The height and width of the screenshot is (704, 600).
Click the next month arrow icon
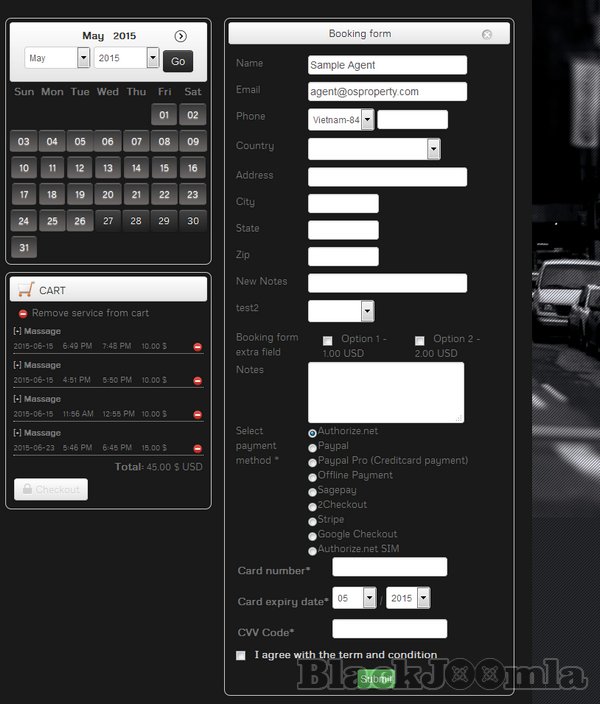click(x=180, y=36)
